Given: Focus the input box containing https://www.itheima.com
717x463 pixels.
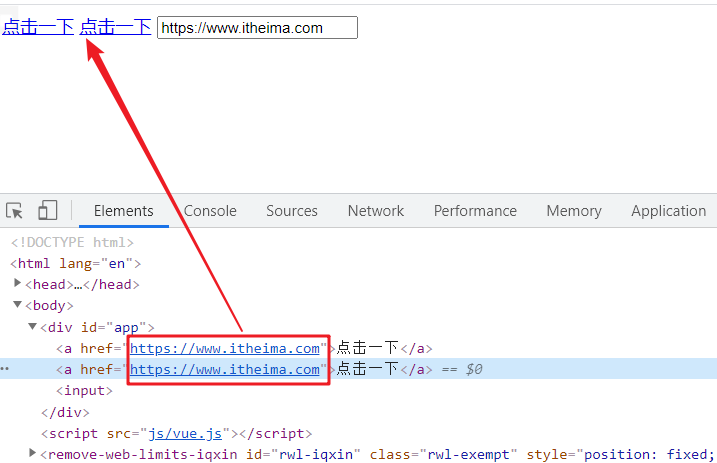Looking at the screenshot, I should pyautogui.click(x=257, y=28).
